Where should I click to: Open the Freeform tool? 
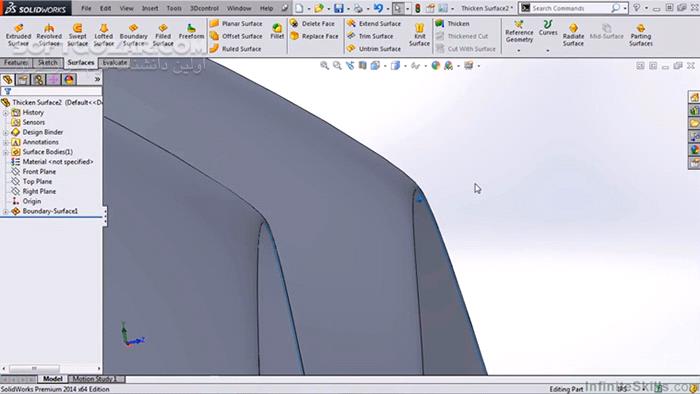click(191, 32)
